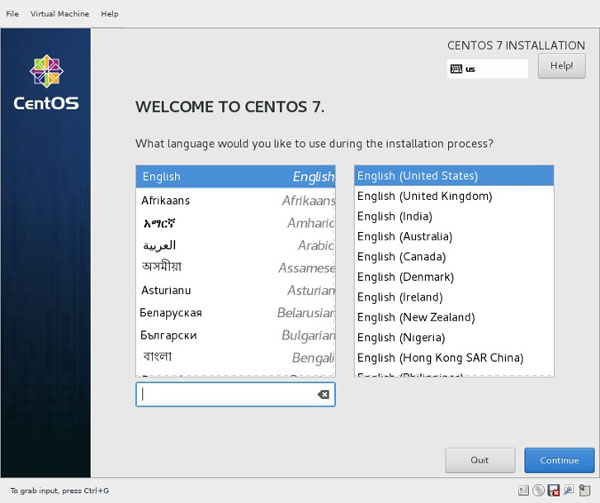Click the network adapter status icon

click(567, 491)
